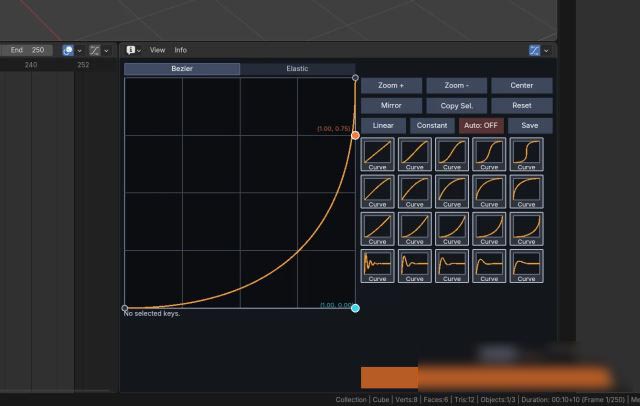Click the Duration readout in the status bar
Image resolution: width=640 pixels, height=406 pixels.
pos(573,399)
